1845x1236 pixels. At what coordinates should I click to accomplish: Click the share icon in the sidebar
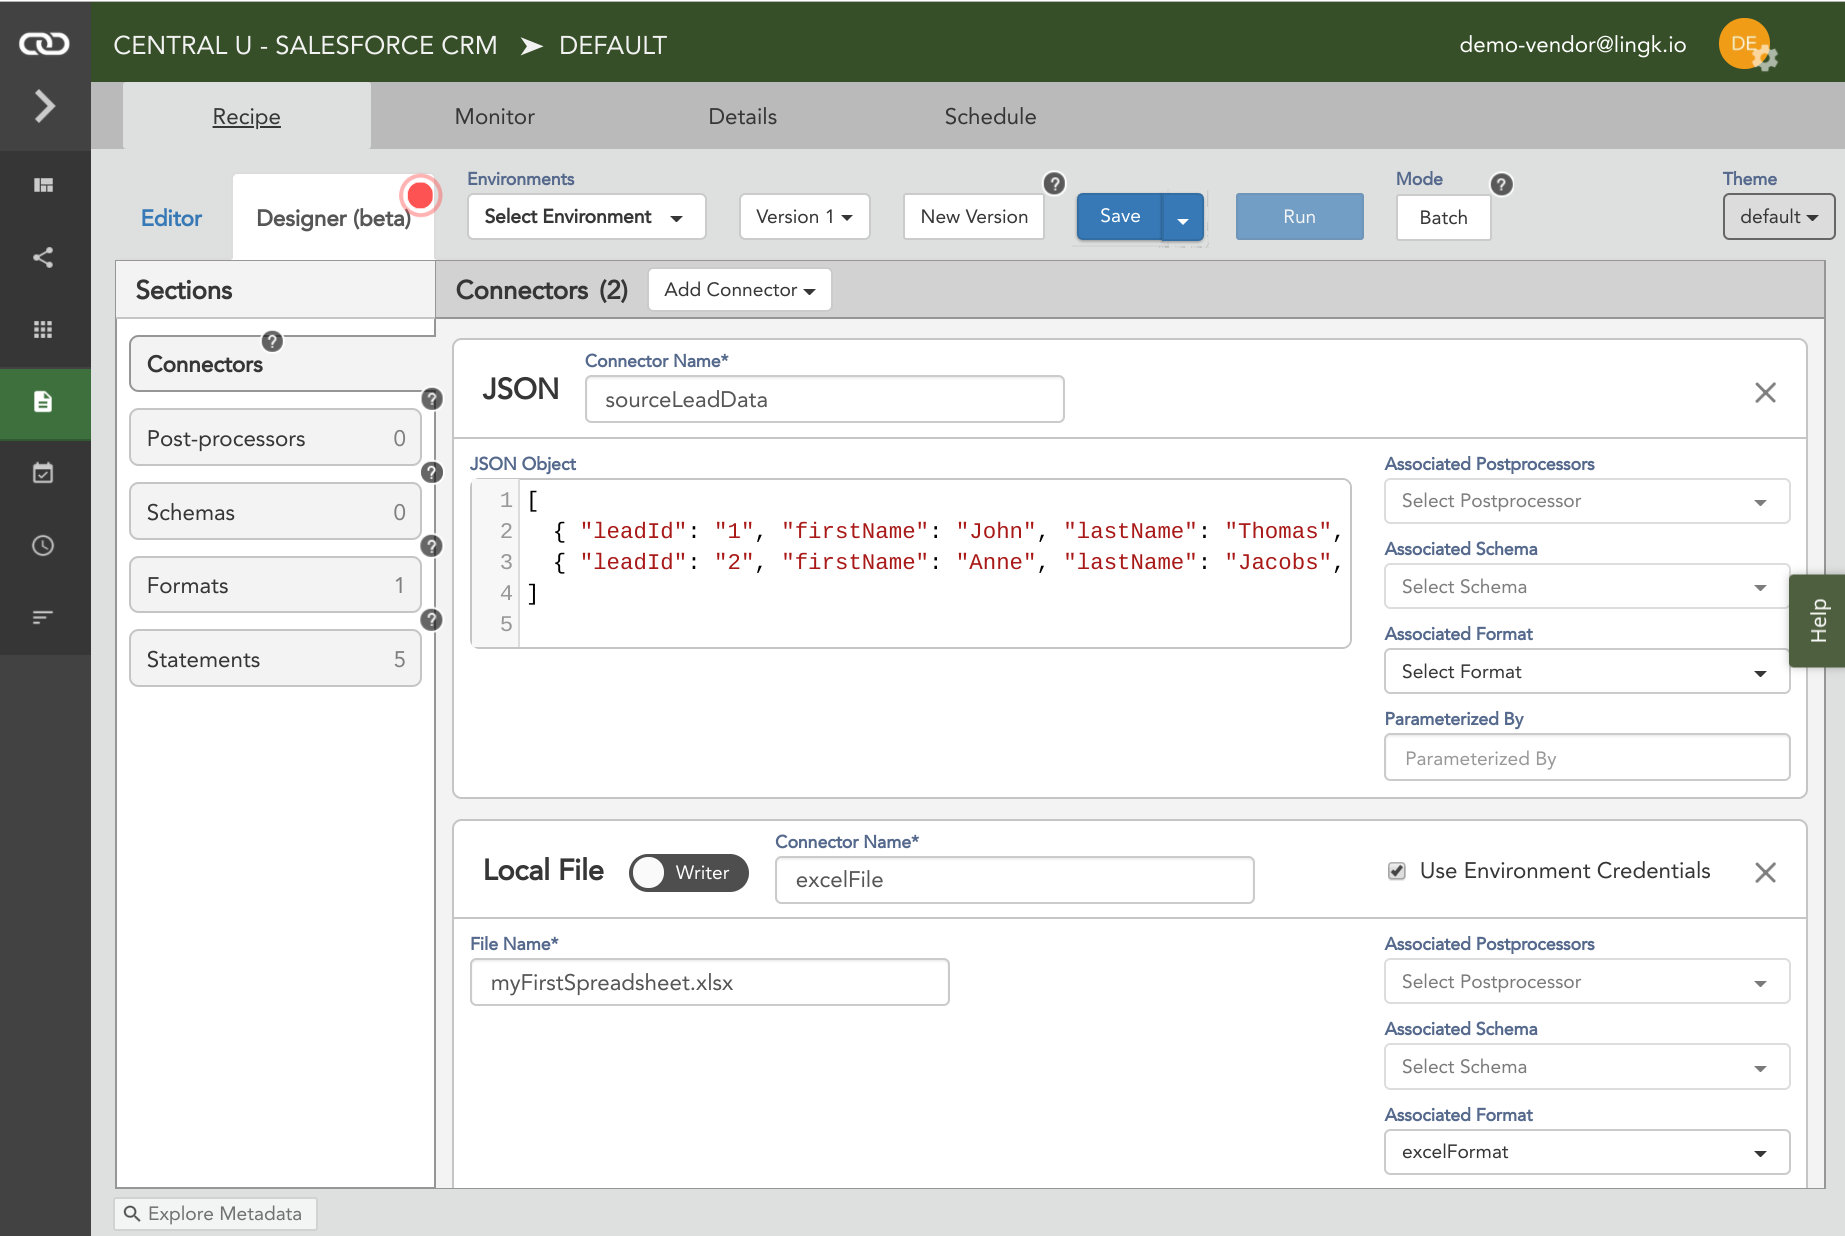[43, 257]
